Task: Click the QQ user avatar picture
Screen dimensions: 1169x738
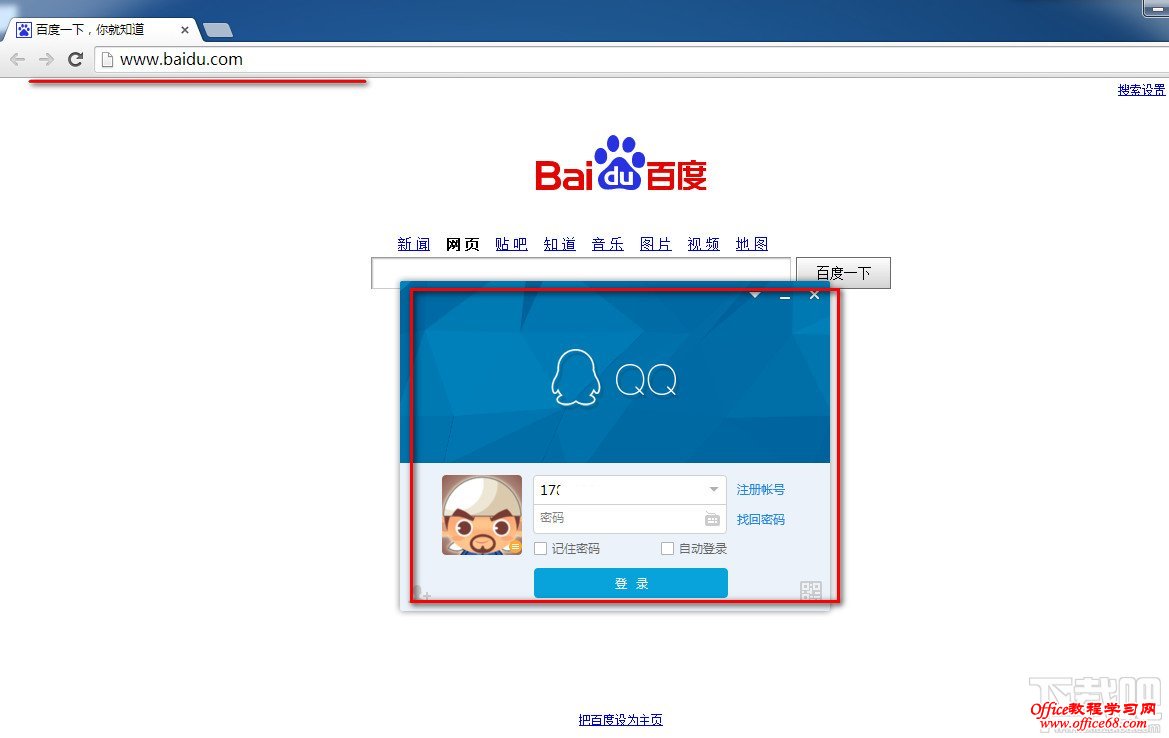Action: coord(482,515)
